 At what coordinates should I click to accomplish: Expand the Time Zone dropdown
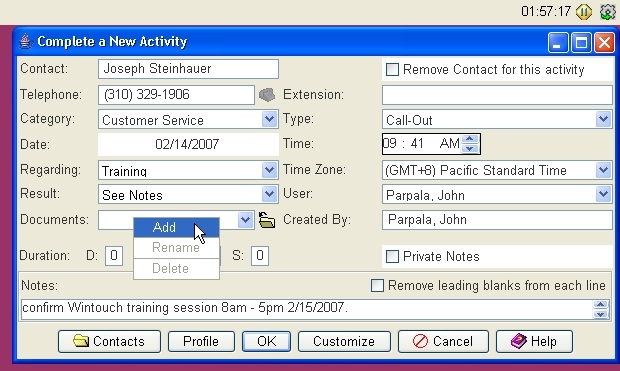(603, 170)
